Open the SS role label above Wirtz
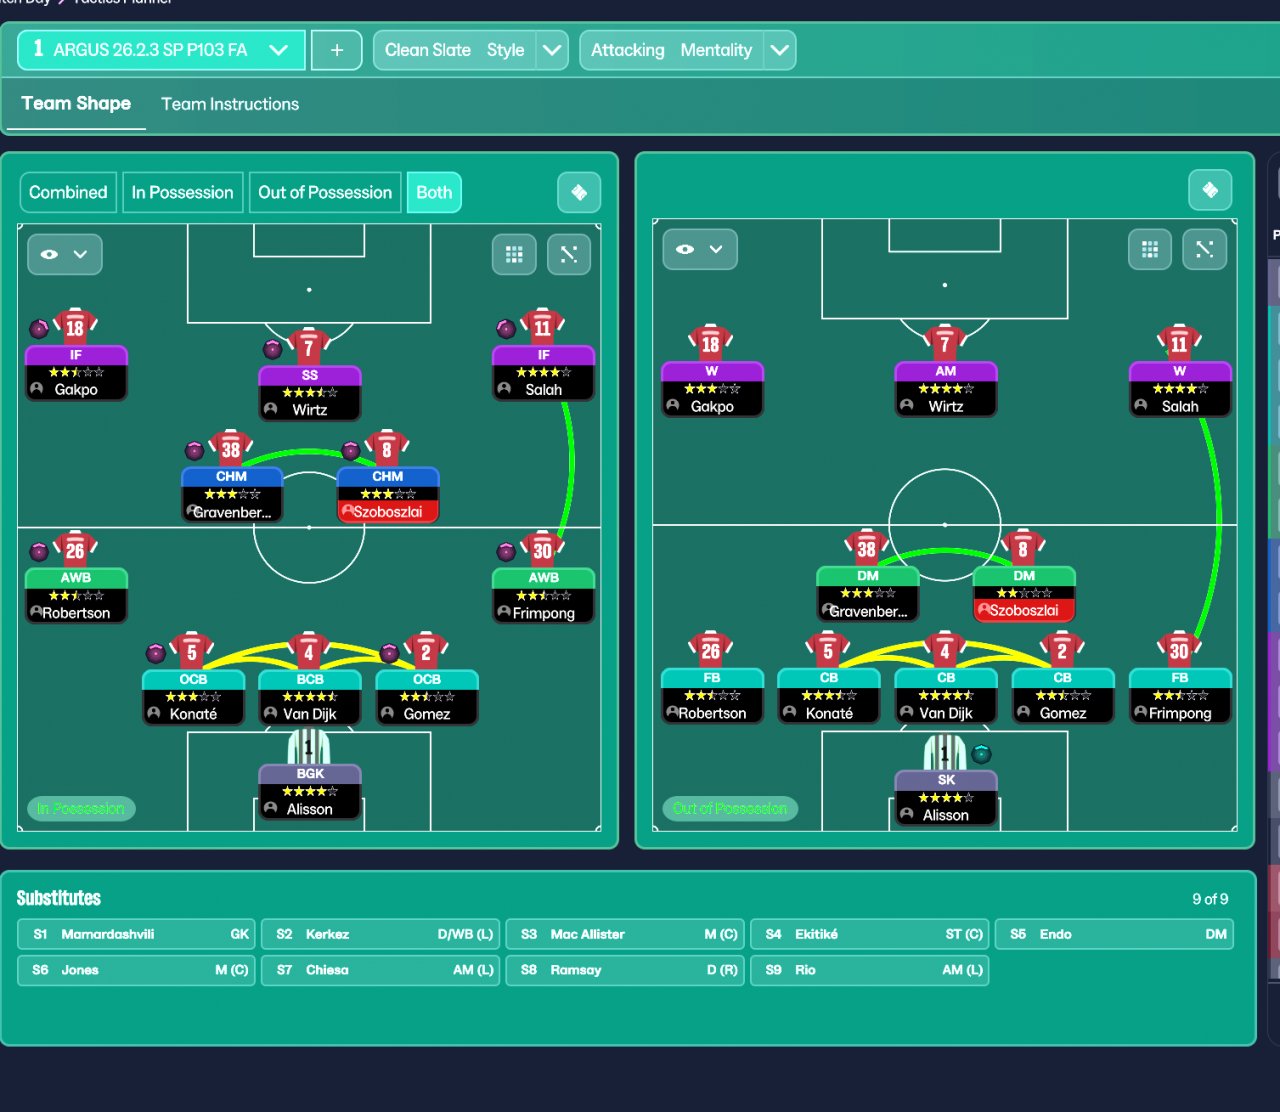Image resolution: width=1280 pixels, height=1112 pixels. coord(309,376)
